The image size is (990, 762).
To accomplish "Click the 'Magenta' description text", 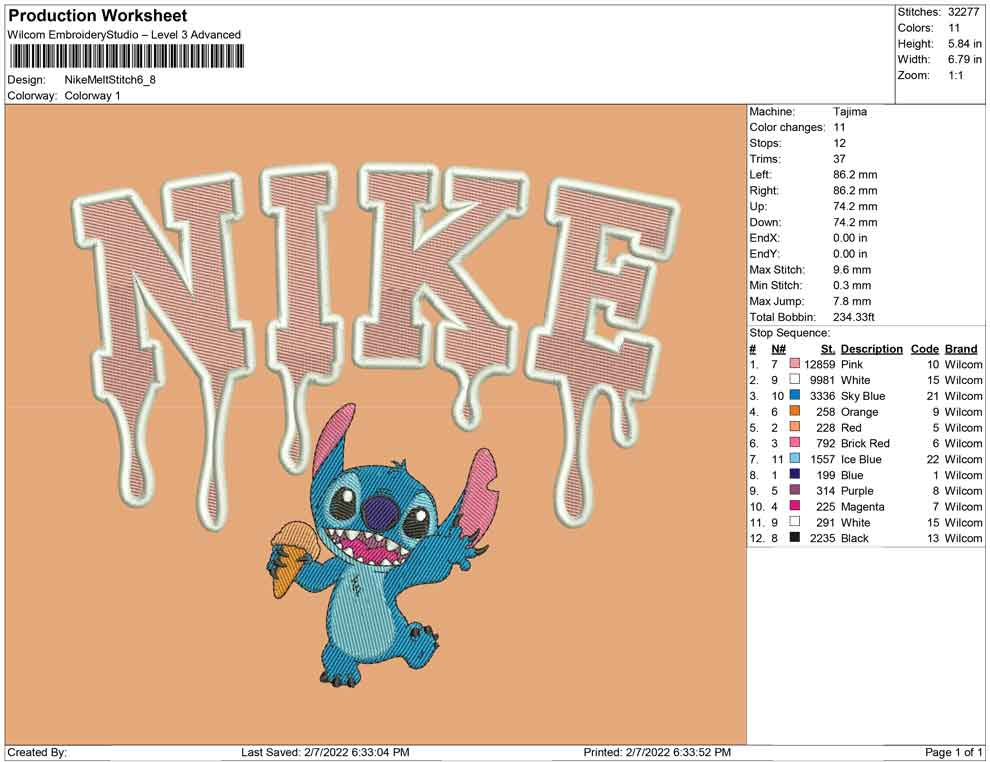I will pos(862,506).
